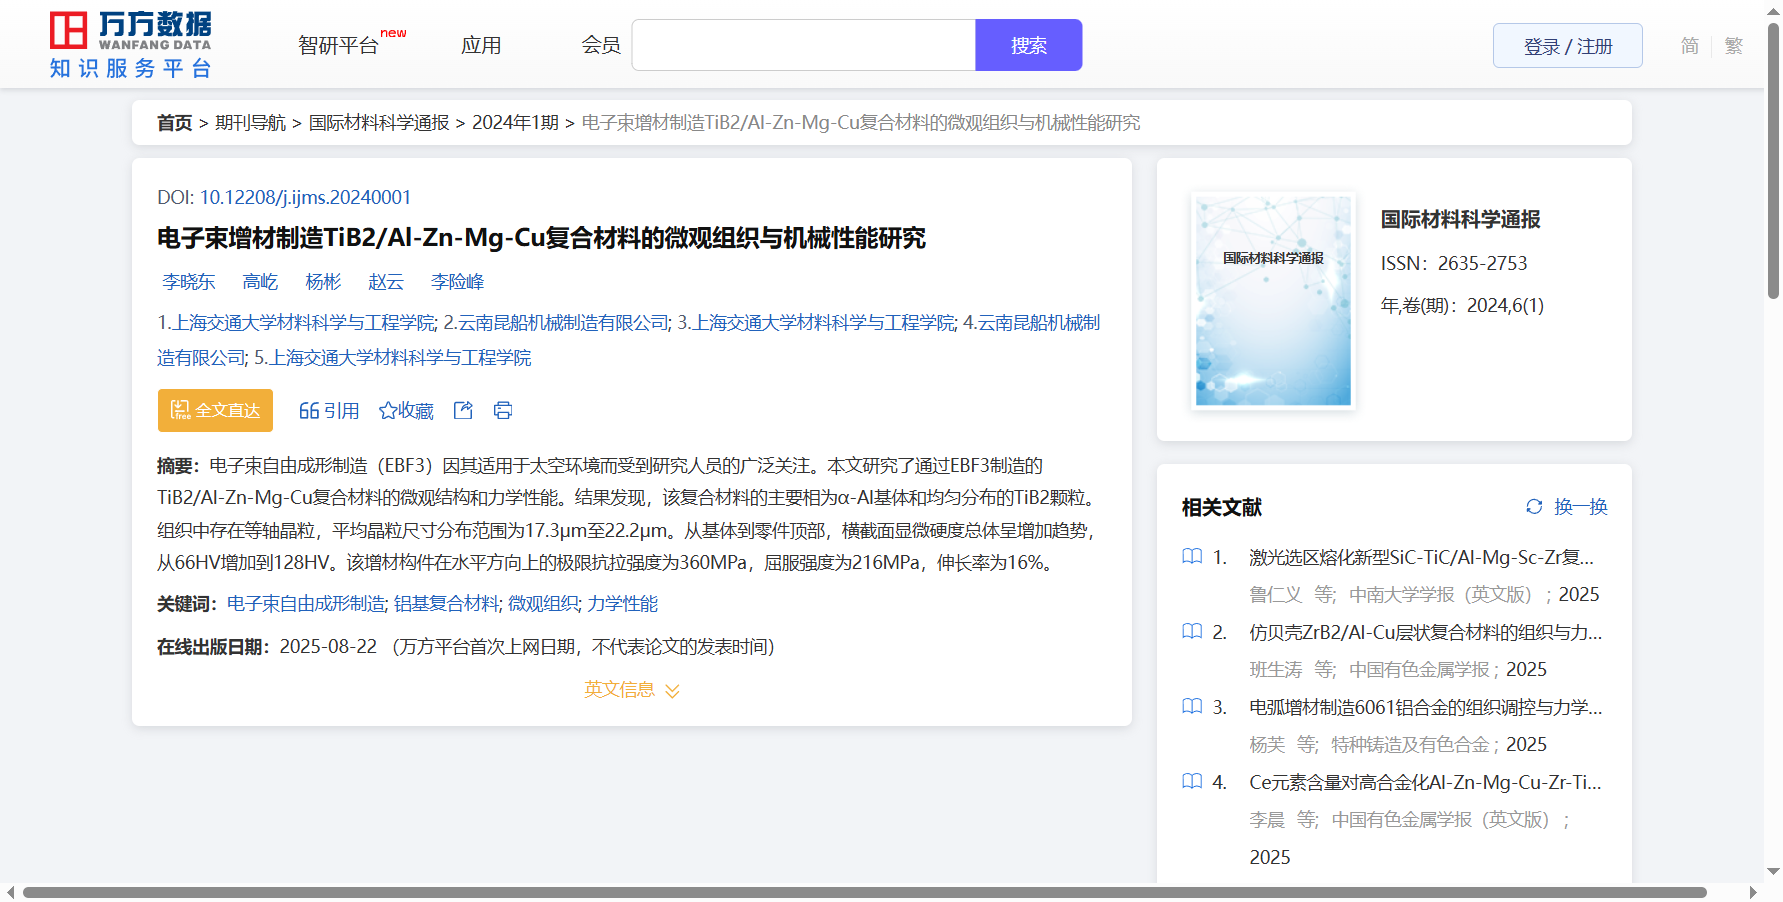Open full text via 全文直达 button
The width and height of the screenshot is (1783, 902).
coord(215,410)
